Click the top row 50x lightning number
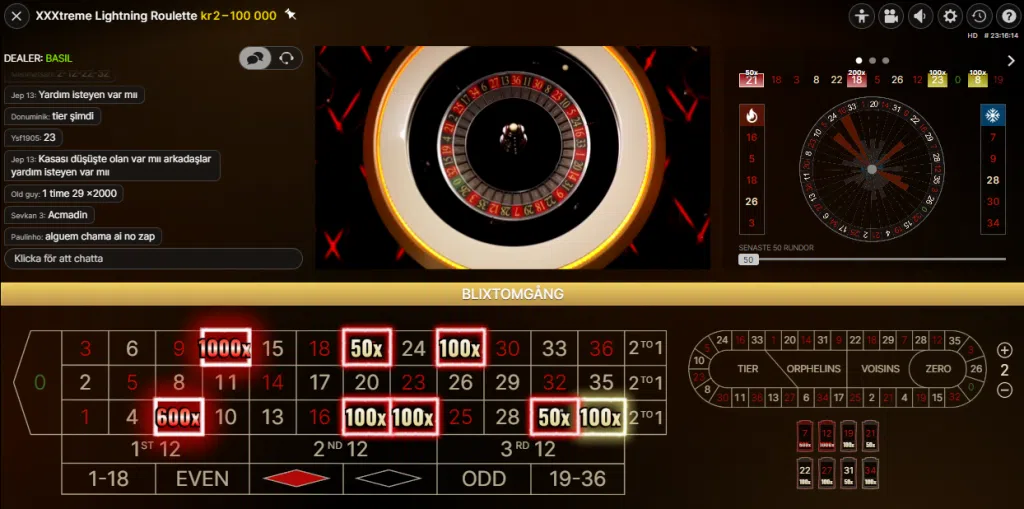Image resolution: width=1024 pixels, height=509 pixels. pyautogui.click(x=366, y=348)
